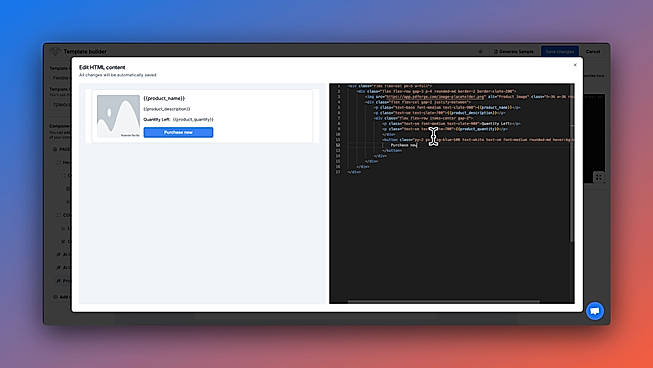Click the fullscreen expand icon behind dialog
The image size is (653, 368).
click(598, 177)
